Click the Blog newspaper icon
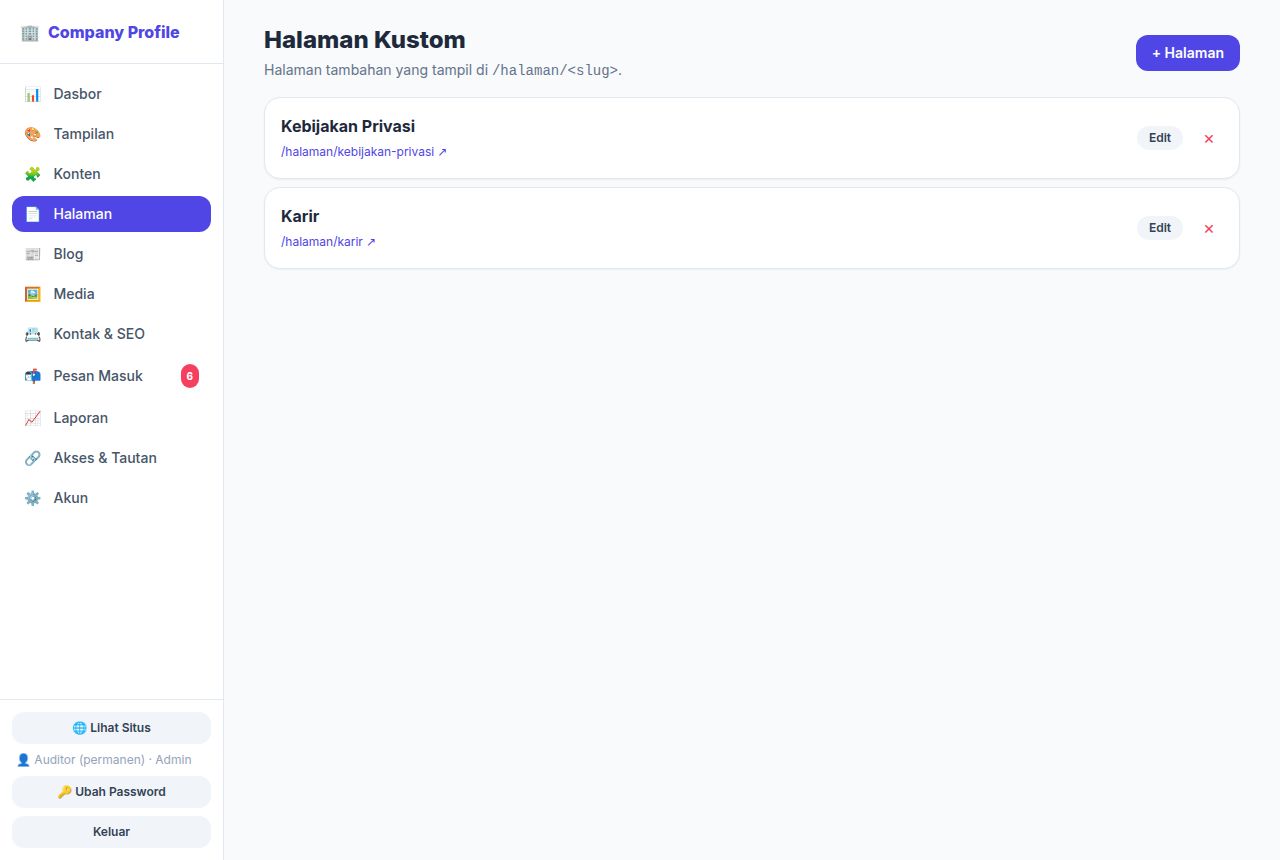The width and height of the screenshot is (1280, 860). pos(32,254)
